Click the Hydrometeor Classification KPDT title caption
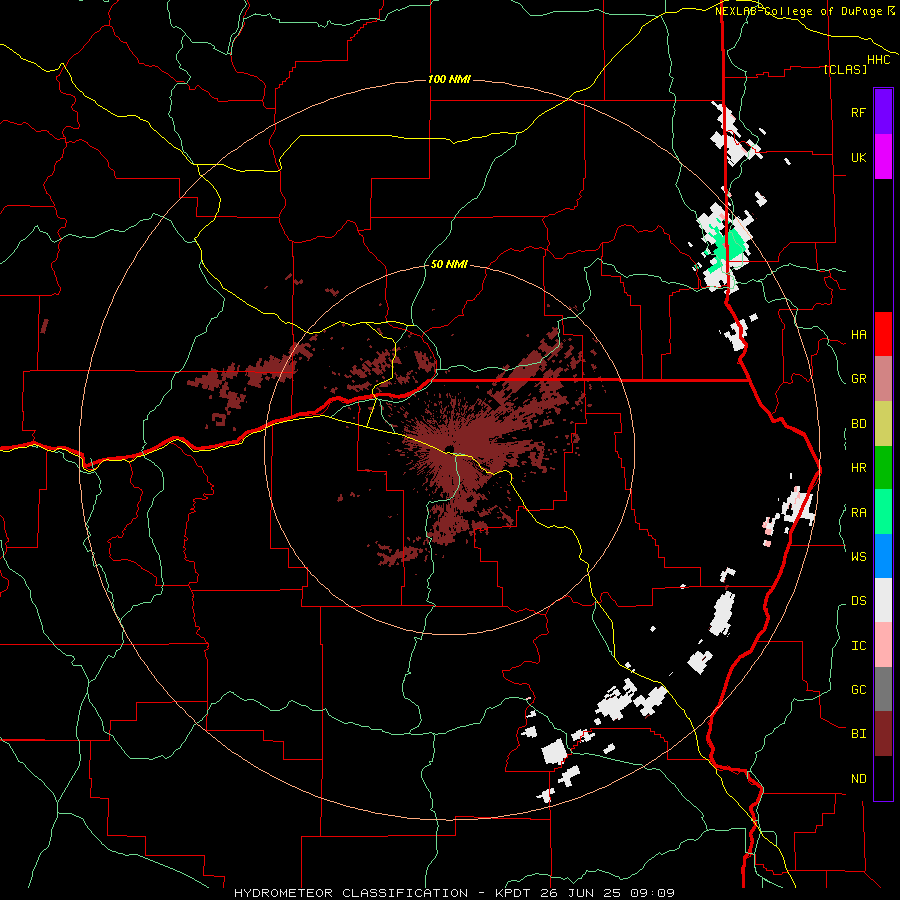 [454, 893]
